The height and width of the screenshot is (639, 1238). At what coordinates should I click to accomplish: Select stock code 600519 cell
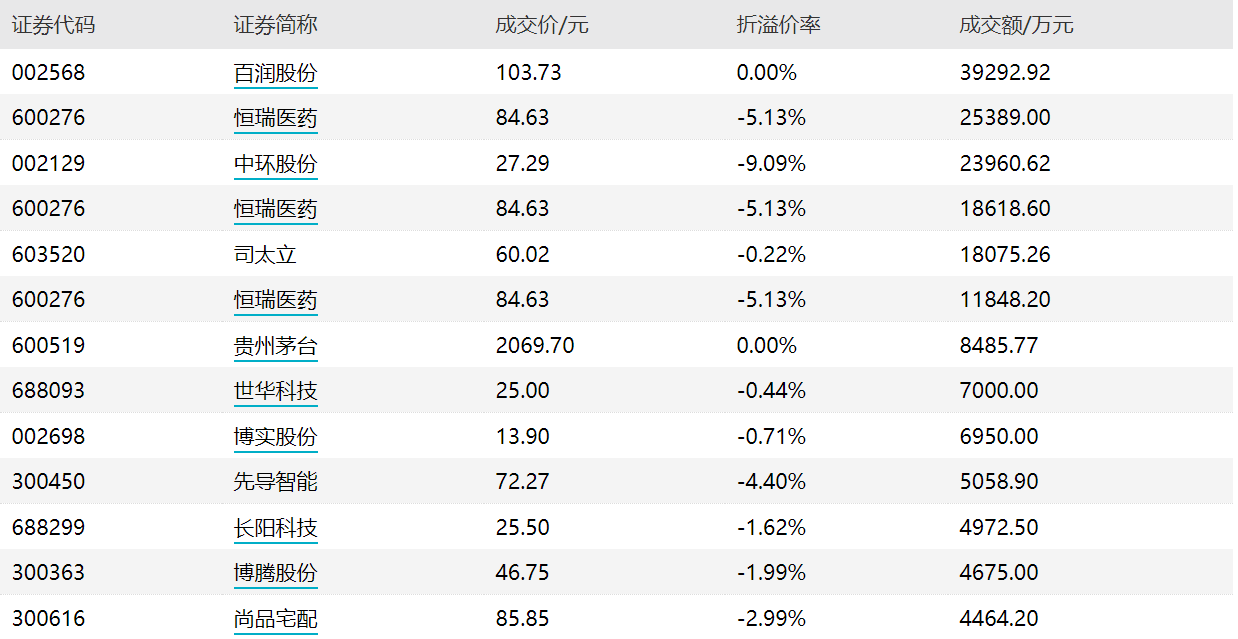[48, 346]
